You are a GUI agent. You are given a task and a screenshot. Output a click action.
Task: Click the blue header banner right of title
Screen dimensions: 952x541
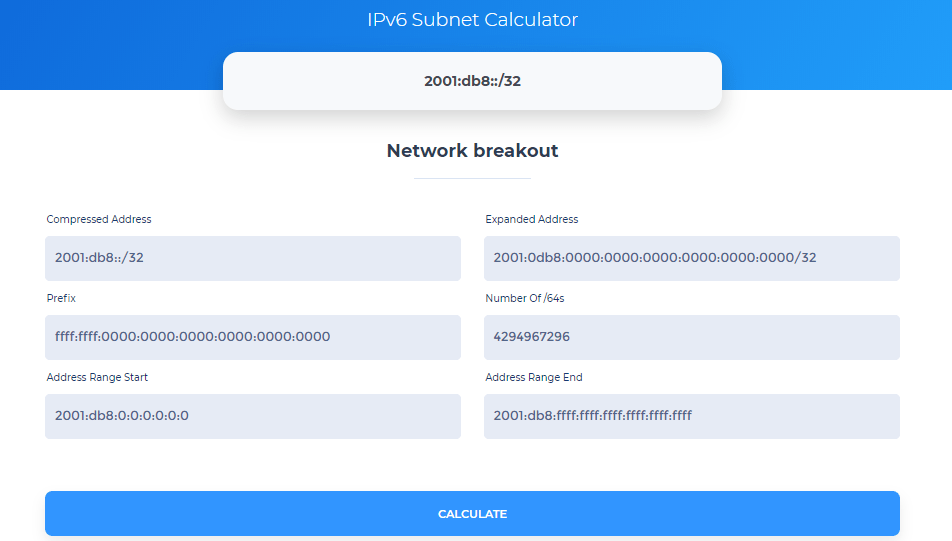[x=830, y=40]
